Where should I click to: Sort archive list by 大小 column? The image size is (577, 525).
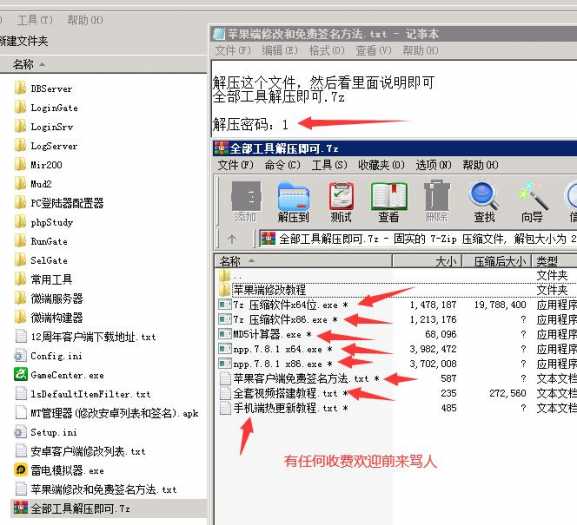[427, 262]
